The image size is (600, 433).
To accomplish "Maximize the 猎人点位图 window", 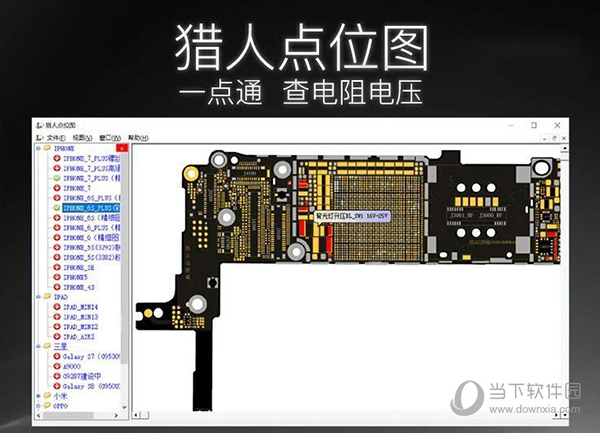I will (534, 125).
